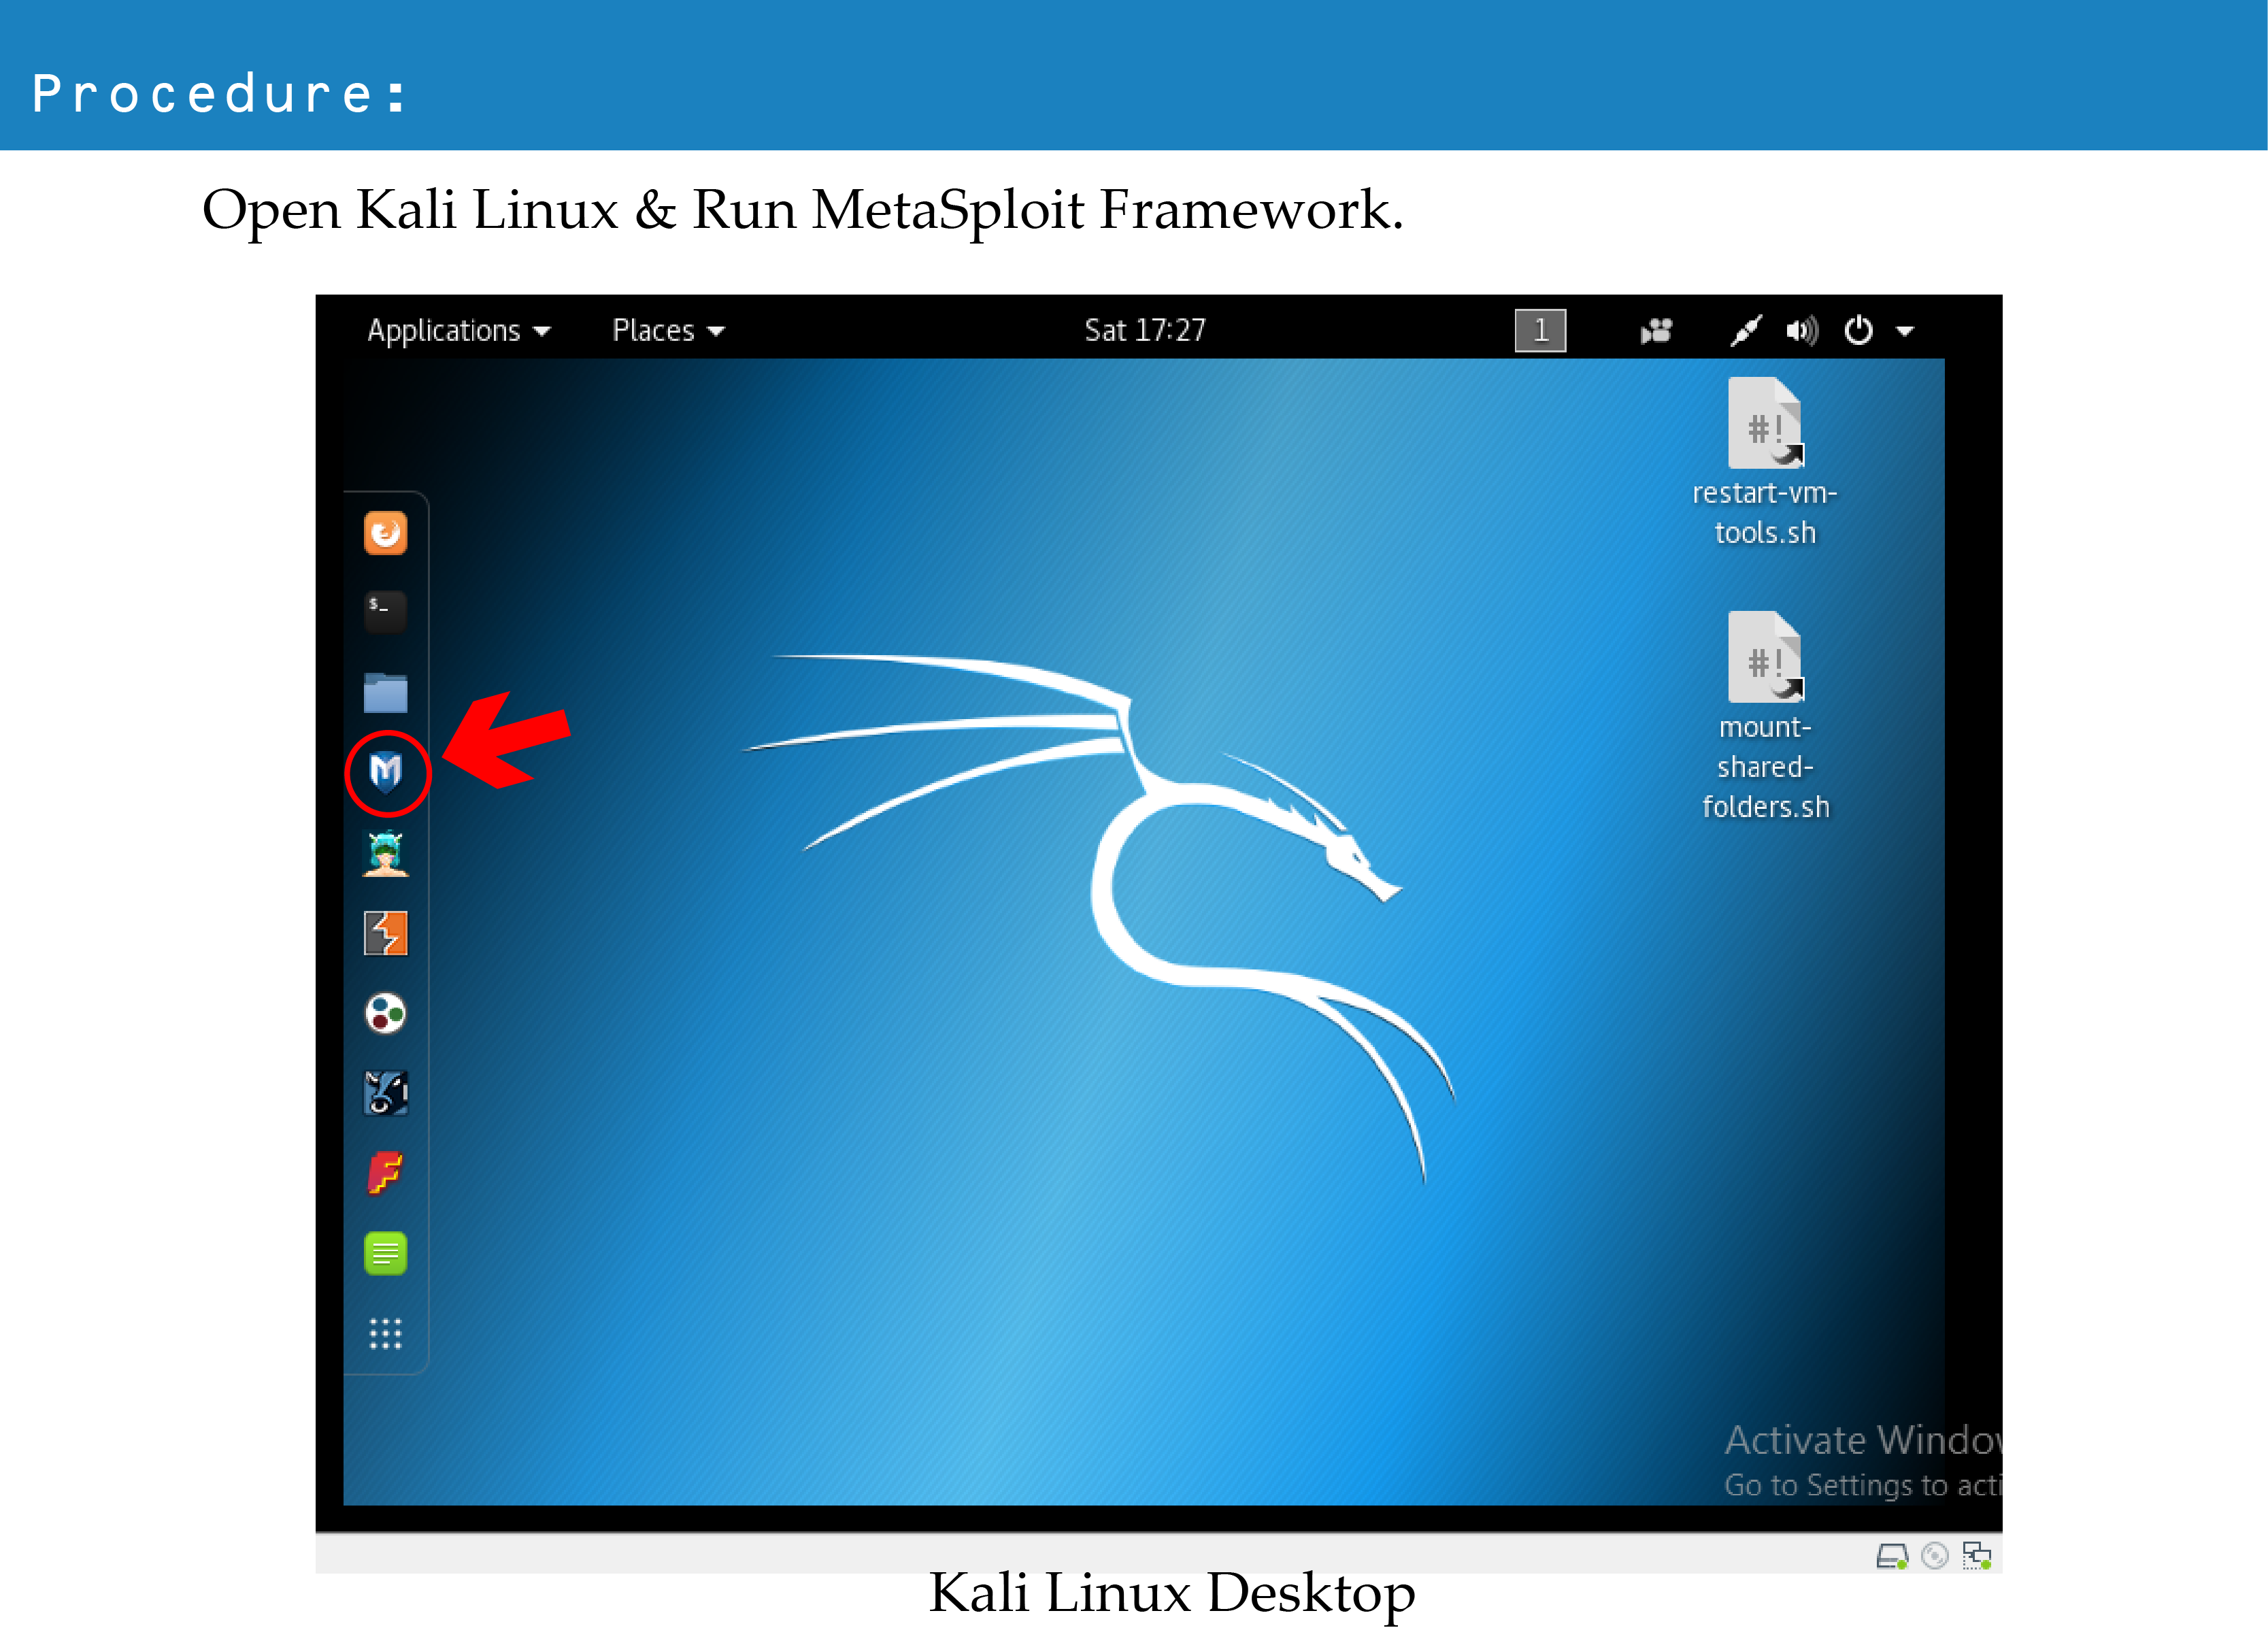Click the network connection tray icon
This screenshot has width=2268, height=1628.
coord(1745,331)
